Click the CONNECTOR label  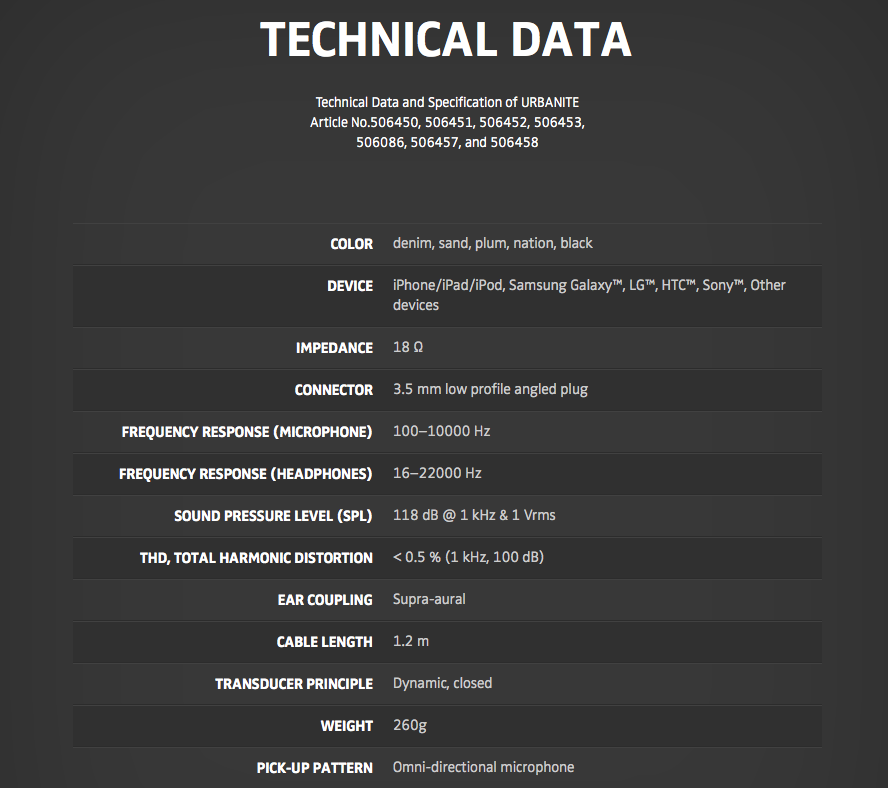click(334, 390)
